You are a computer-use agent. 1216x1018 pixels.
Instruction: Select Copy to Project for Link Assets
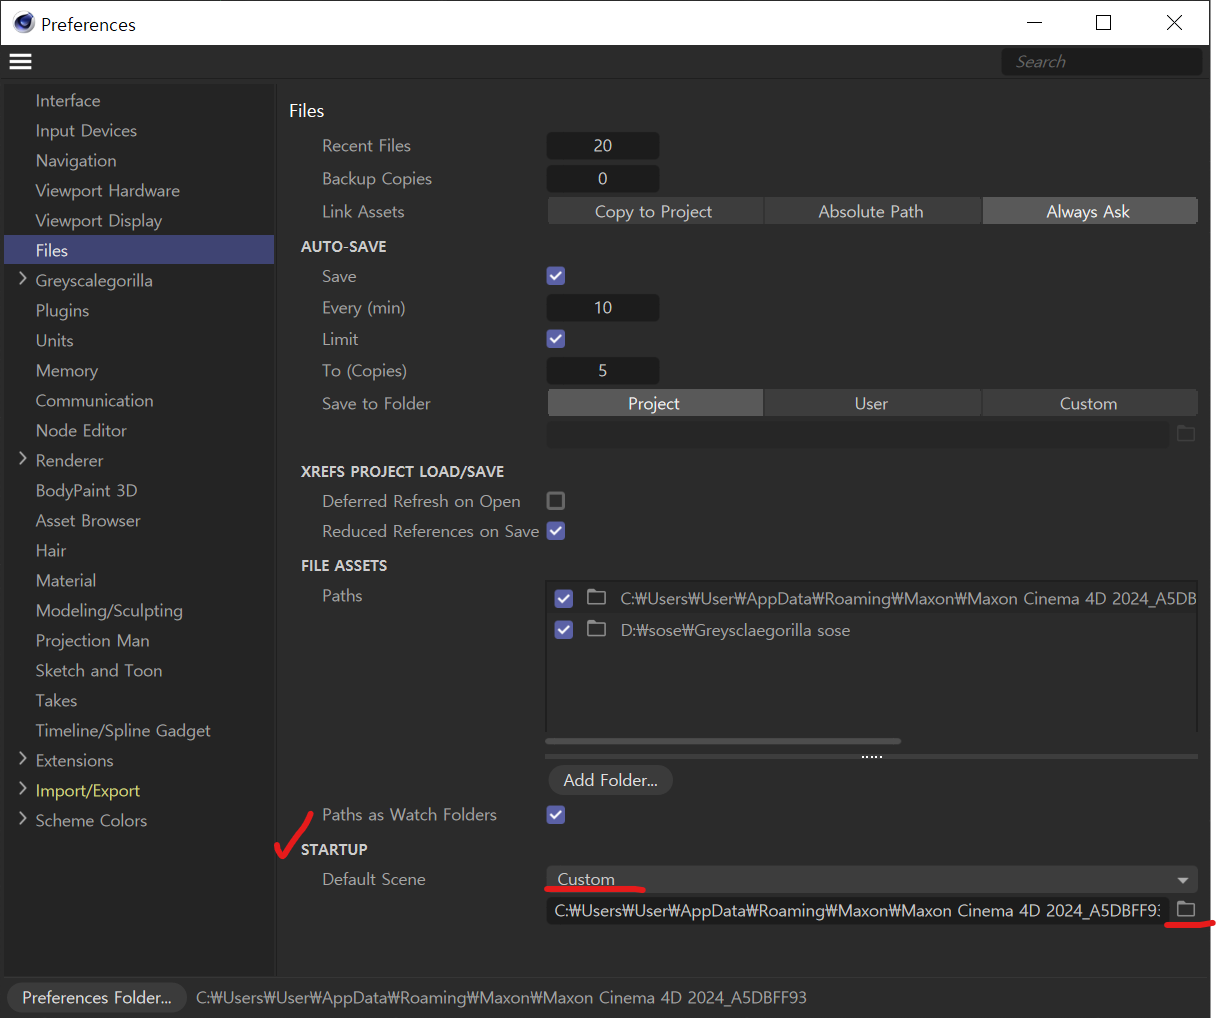pyautogui.click(x=654, y=211)
